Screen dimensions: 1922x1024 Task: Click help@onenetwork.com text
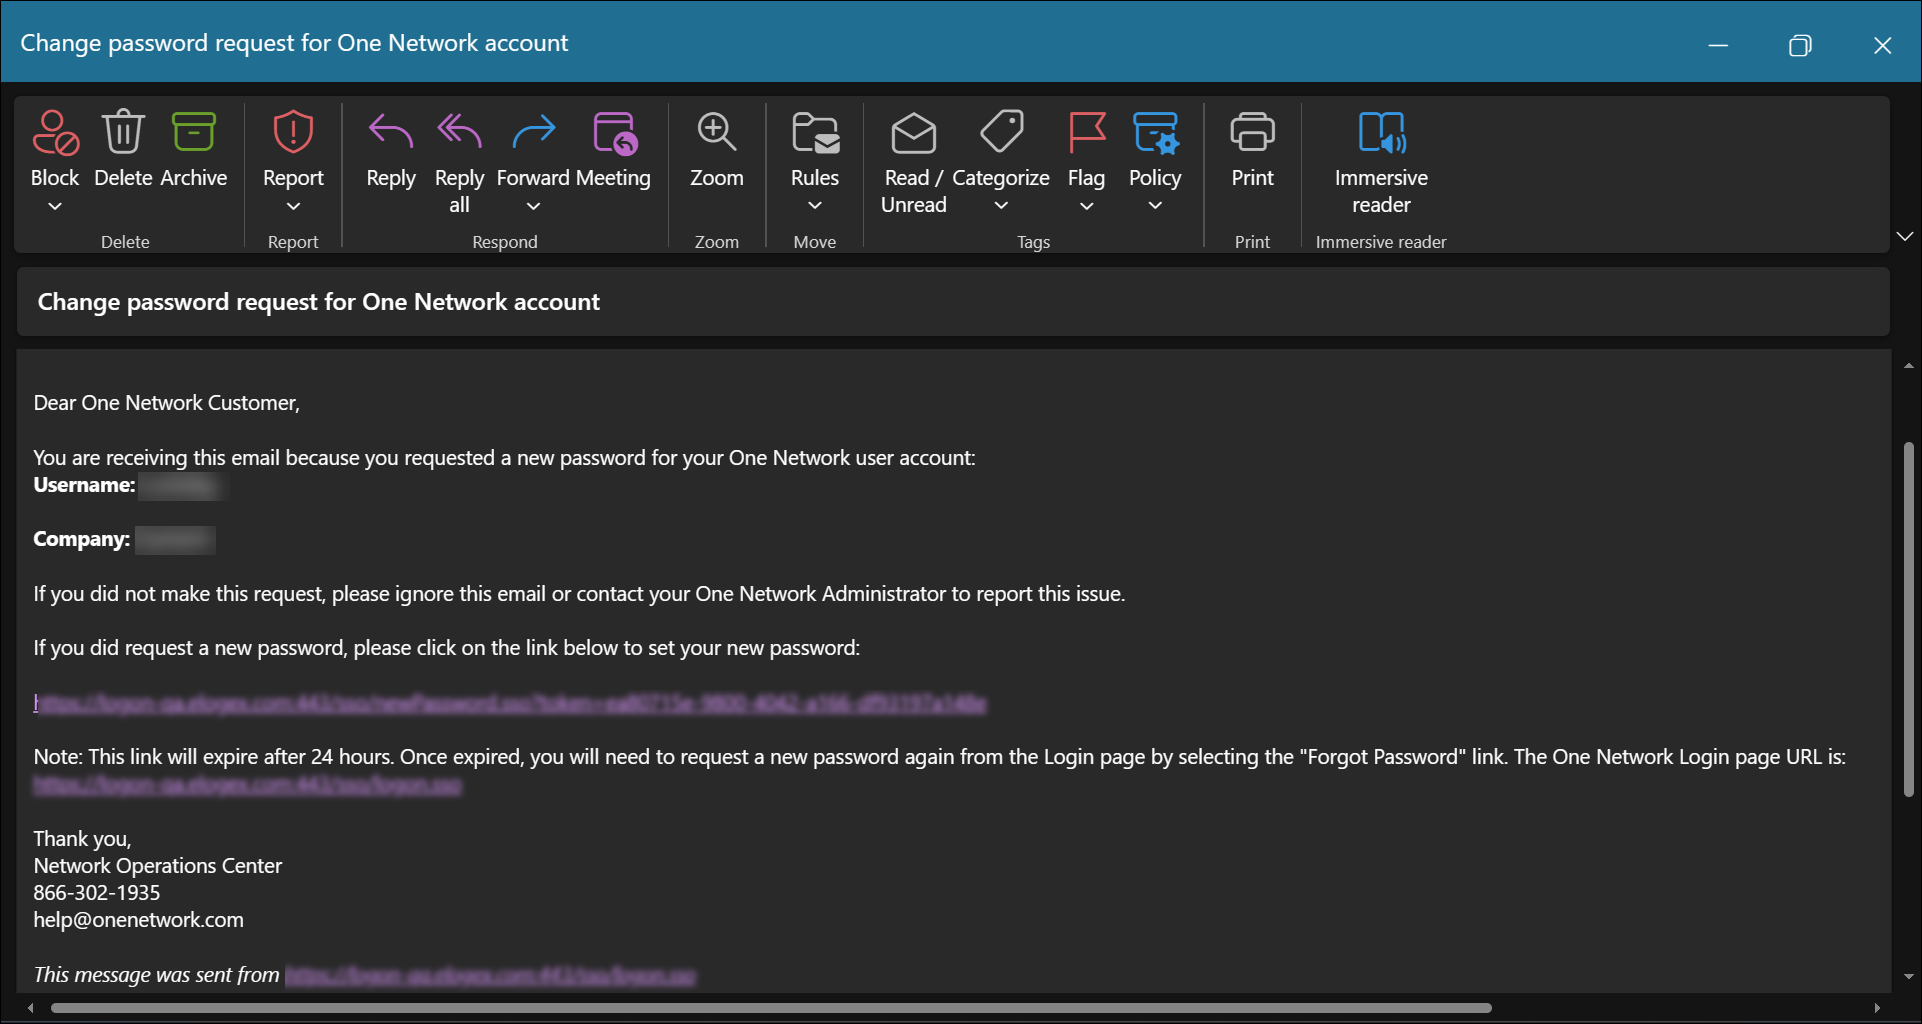click(138, 920)
